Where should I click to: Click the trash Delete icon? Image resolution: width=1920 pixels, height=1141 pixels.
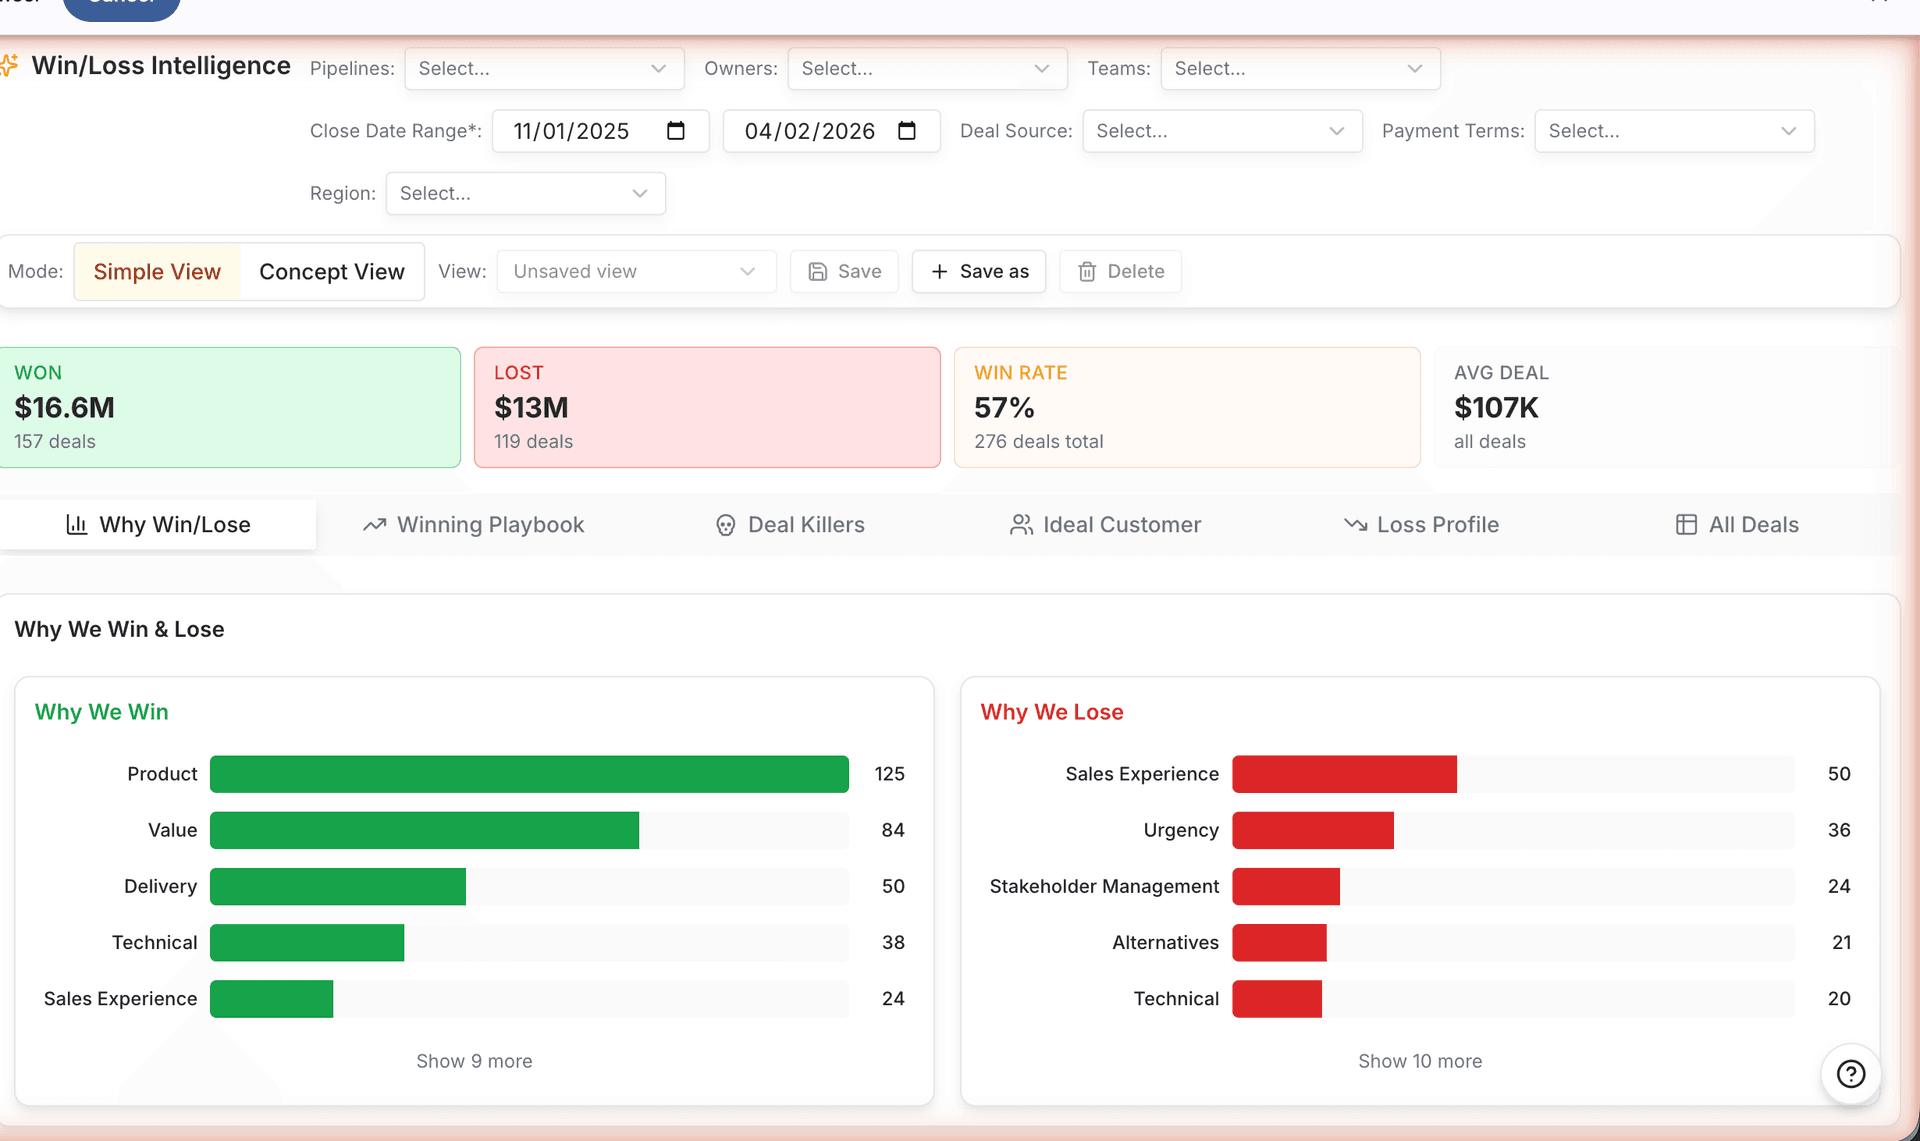(1087, 272)
